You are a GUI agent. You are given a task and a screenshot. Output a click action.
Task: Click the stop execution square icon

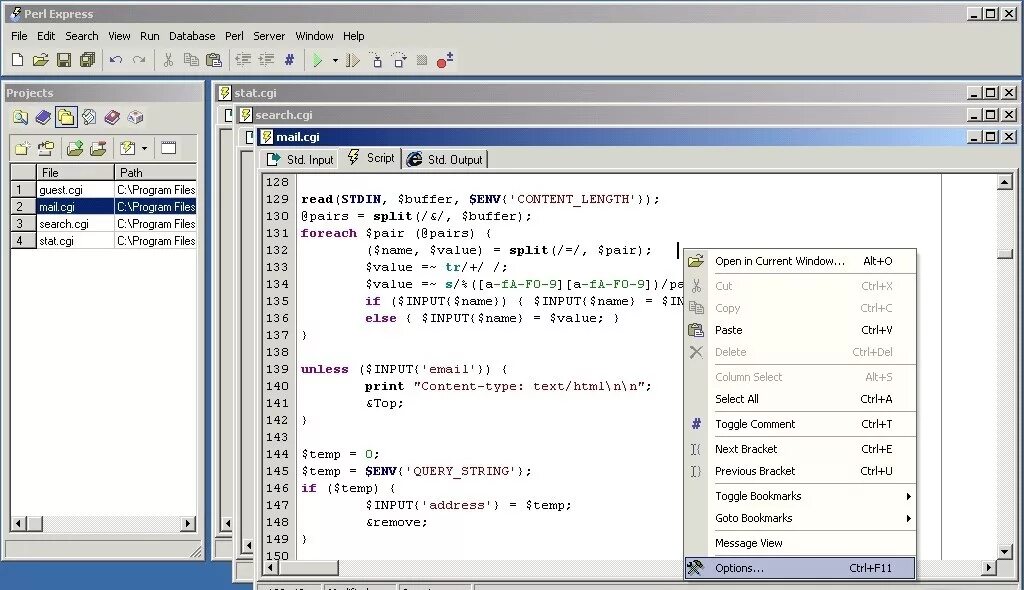pos(422,61)
